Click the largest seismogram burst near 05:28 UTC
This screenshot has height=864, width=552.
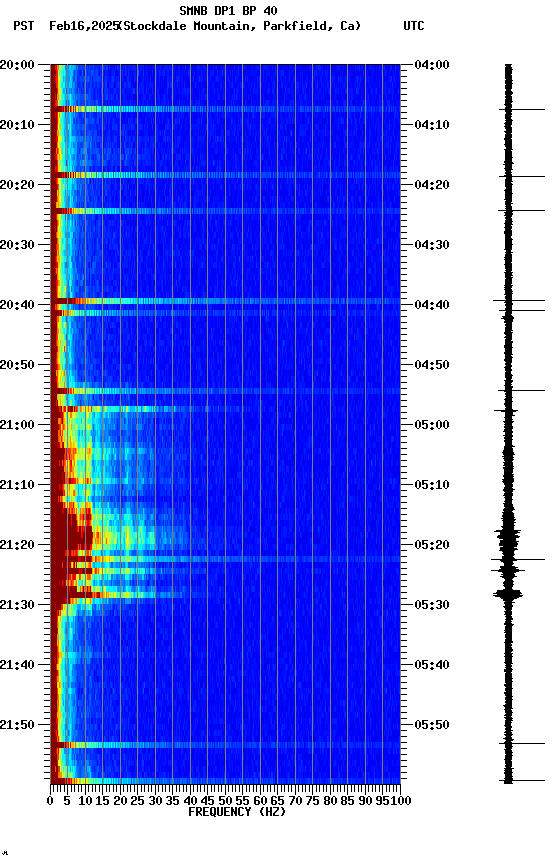click(508, 594)
